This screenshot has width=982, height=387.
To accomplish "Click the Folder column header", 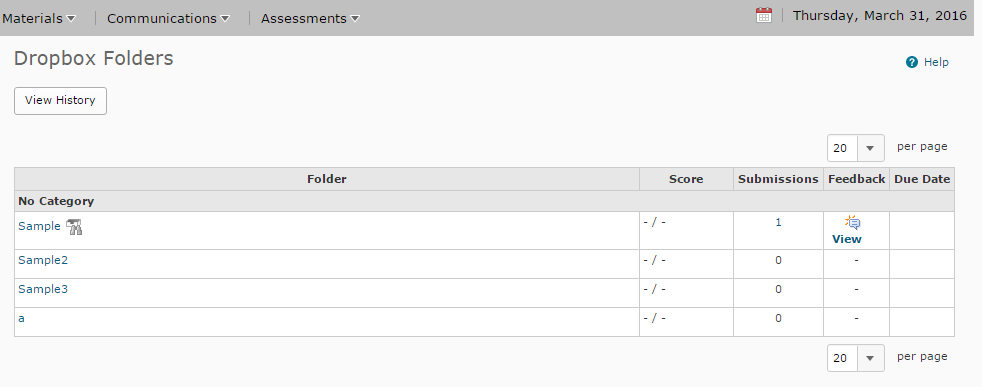I will click(327, 179).
